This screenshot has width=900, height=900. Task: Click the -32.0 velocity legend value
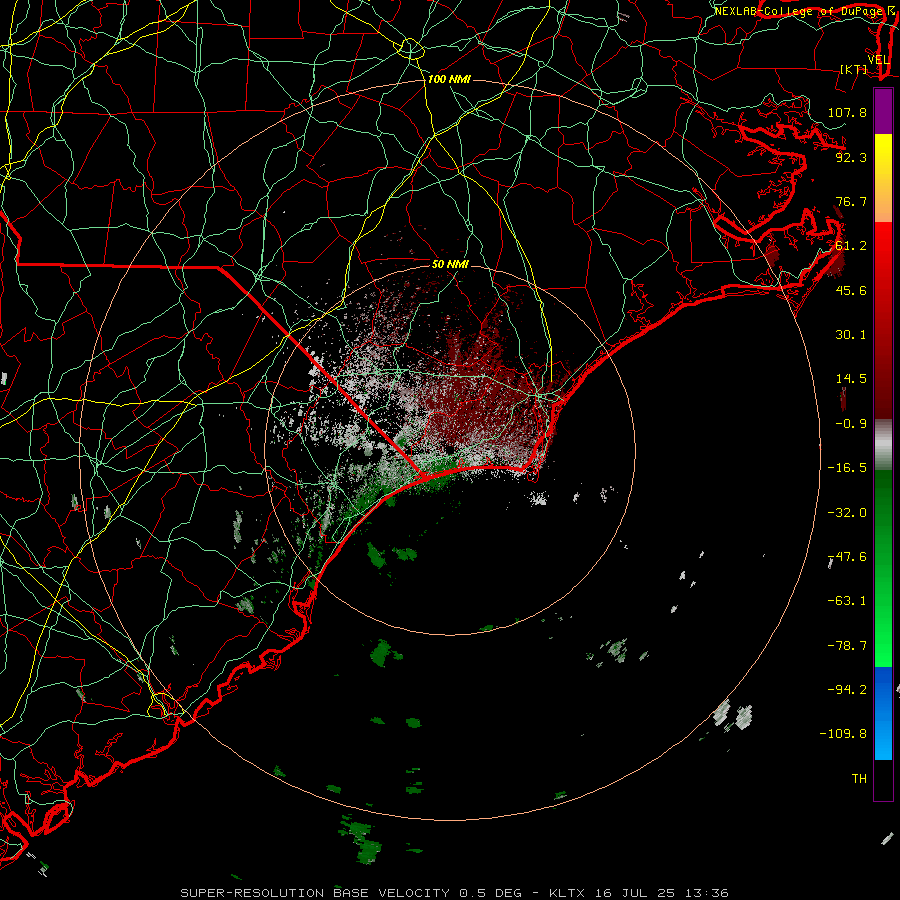(847, 513)
